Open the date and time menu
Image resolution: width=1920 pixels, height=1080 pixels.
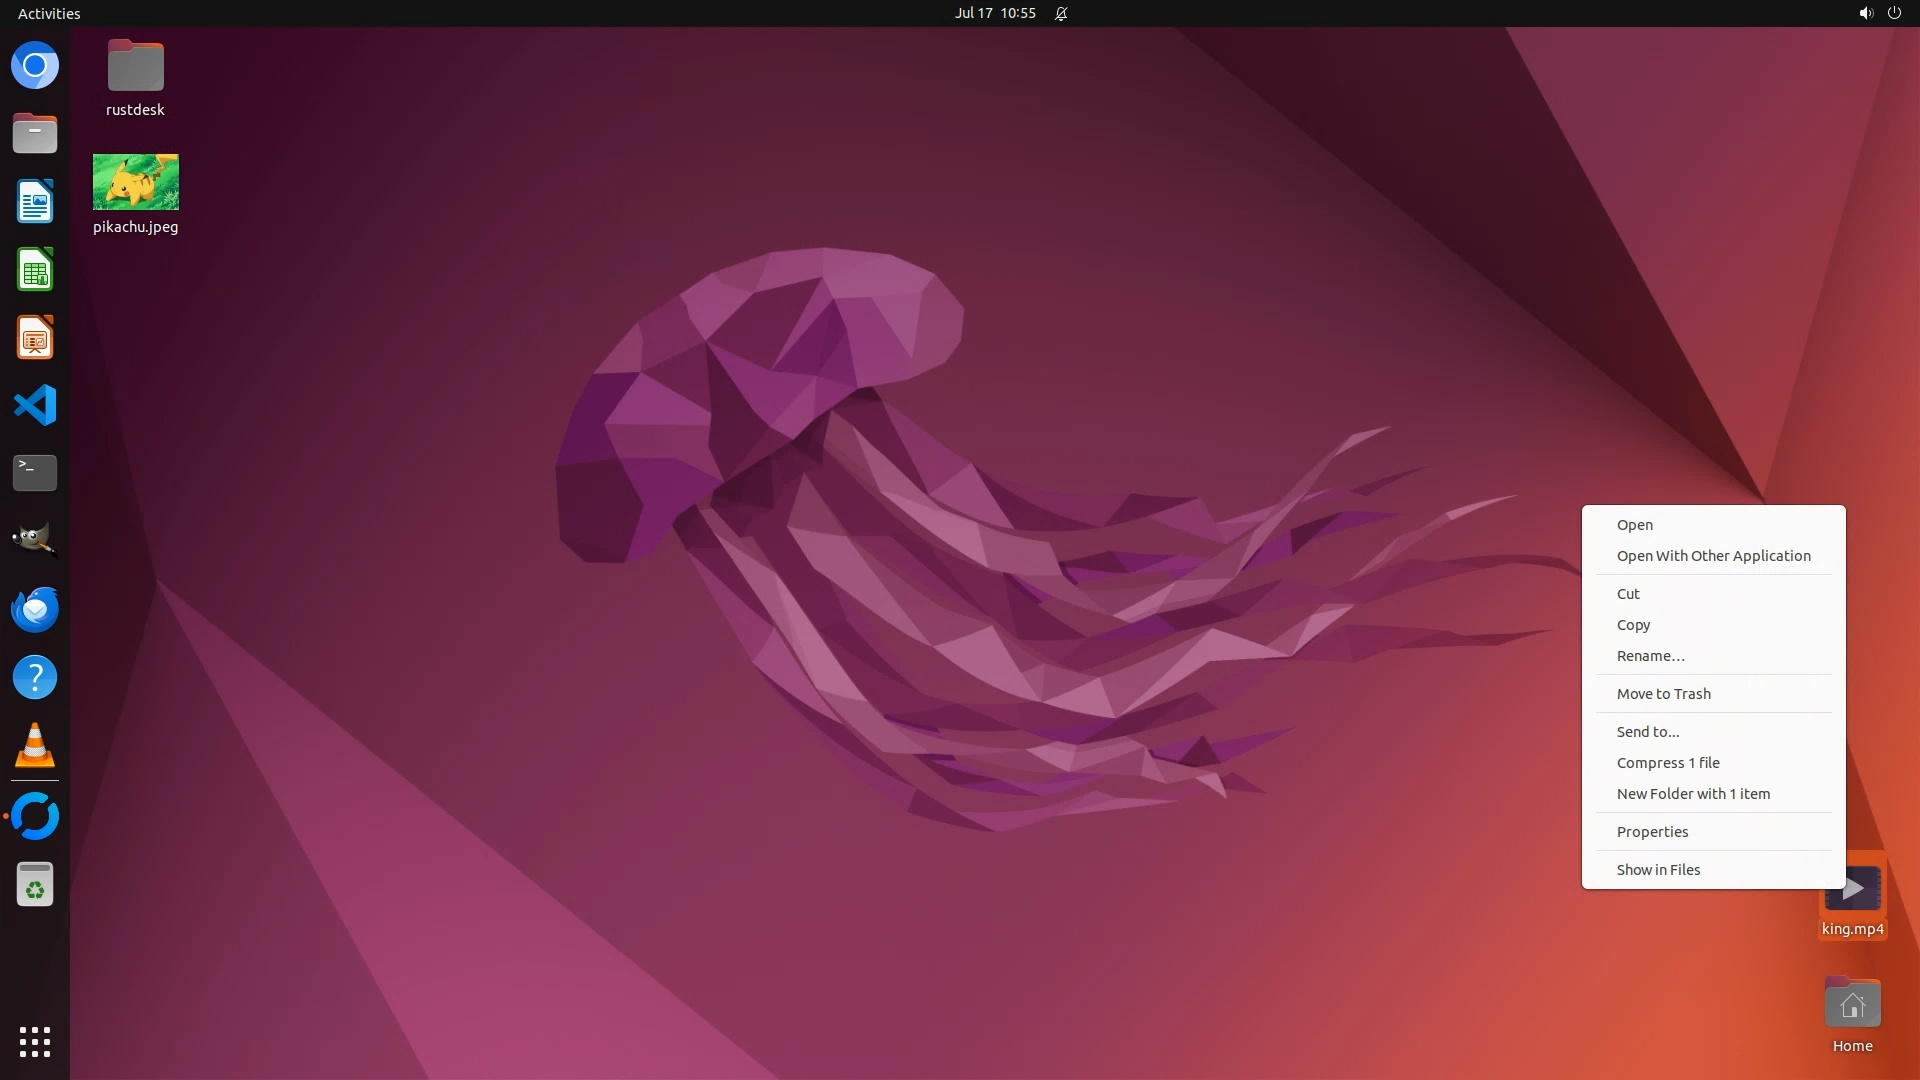(994, 13)
